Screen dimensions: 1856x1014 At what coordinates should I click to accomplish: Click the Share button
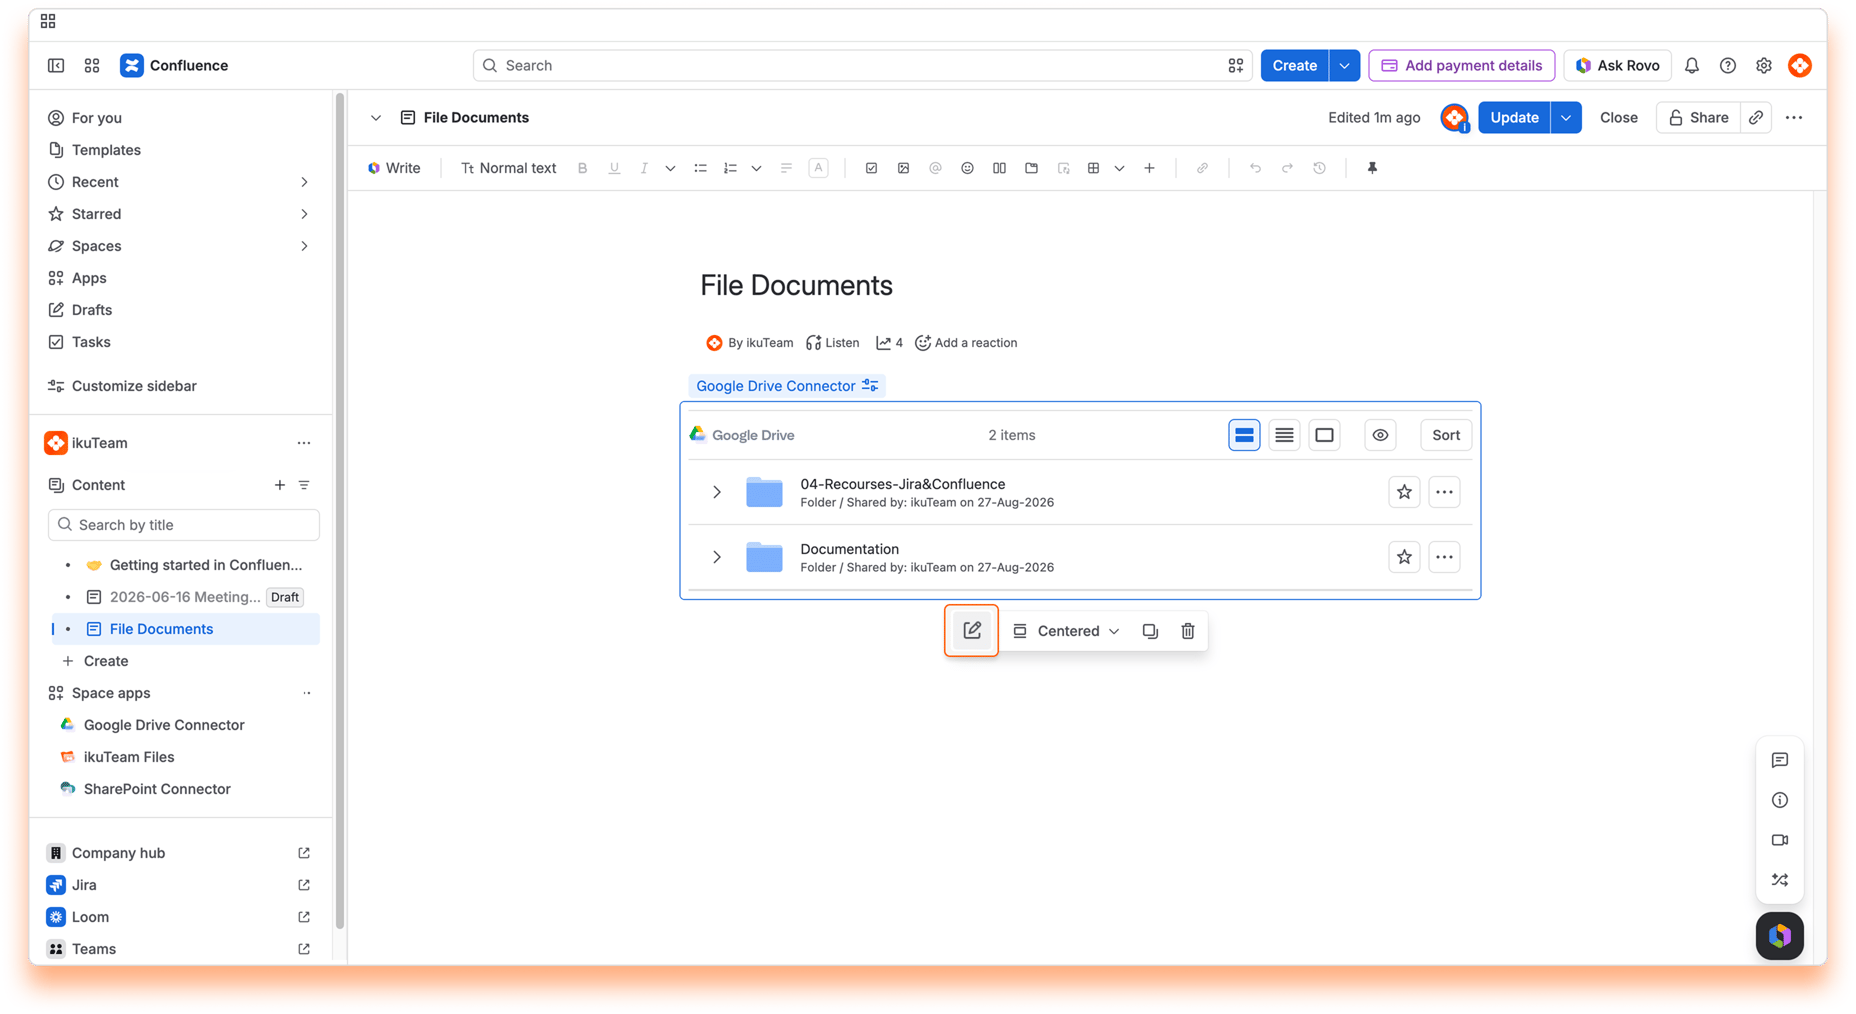click(1698, 118)
